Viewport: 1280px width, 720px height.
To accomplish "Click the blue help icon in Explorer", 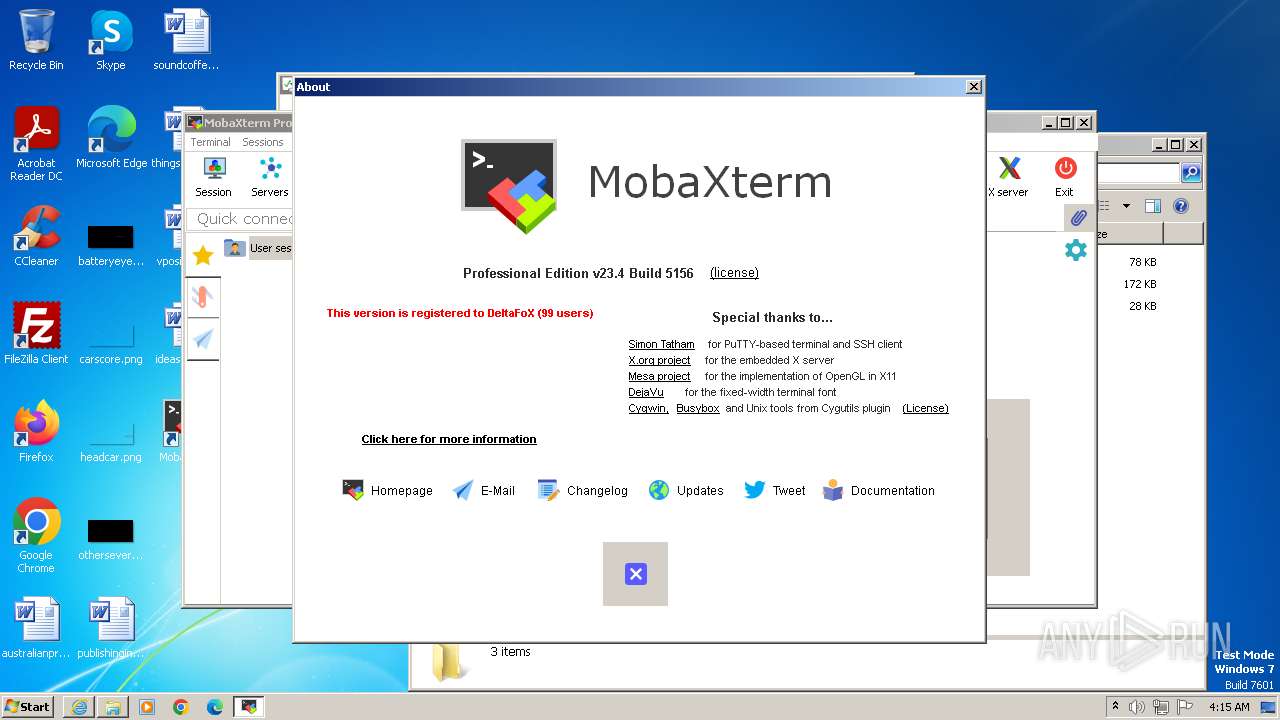I will point(1181,206).
